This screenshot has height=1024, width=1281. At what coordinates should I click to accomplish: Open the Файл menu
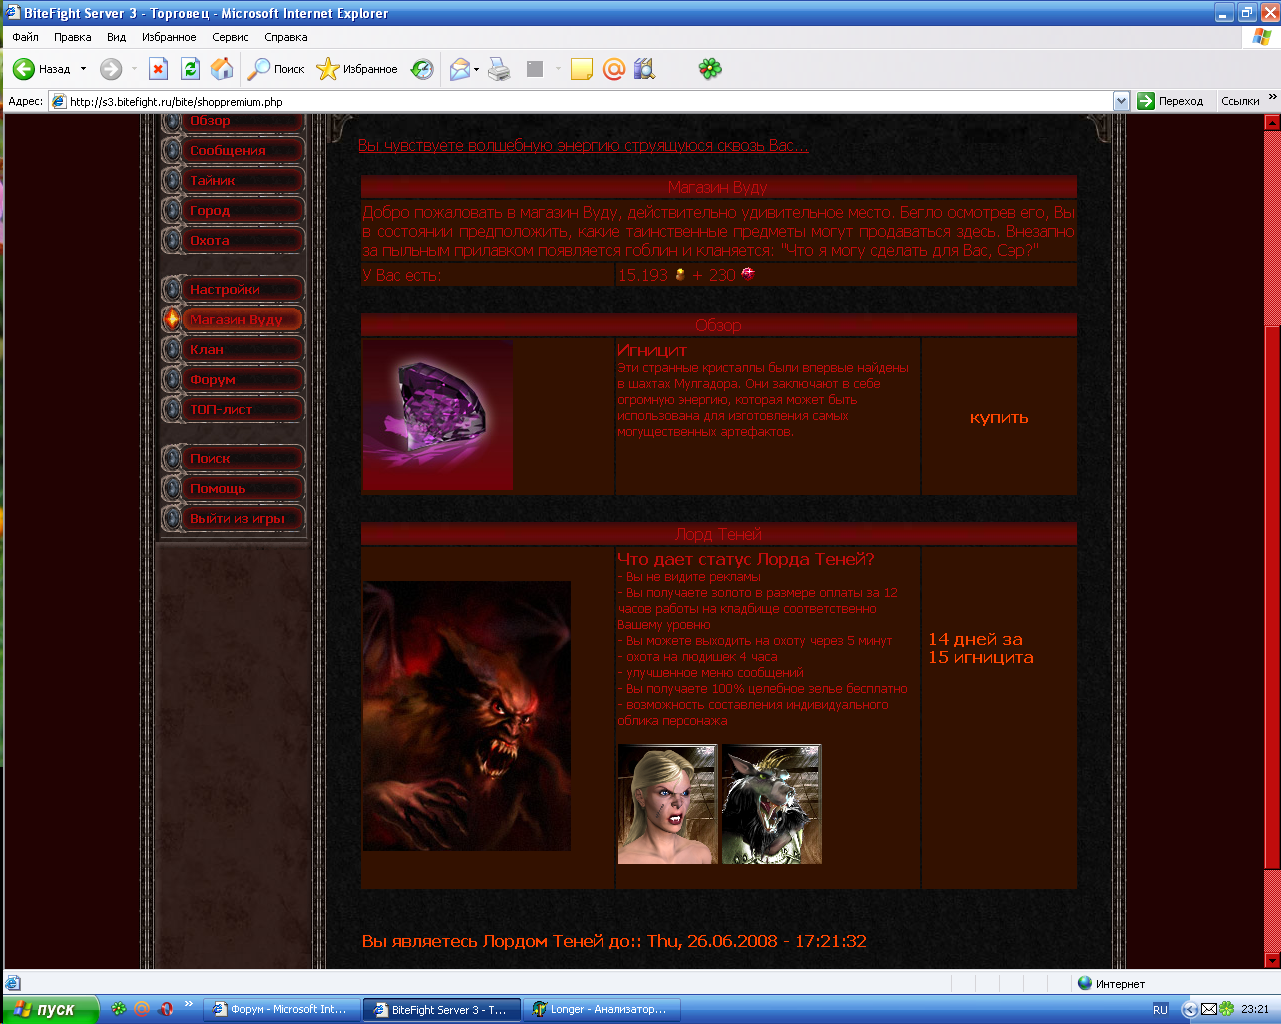(x=25, y=37)
